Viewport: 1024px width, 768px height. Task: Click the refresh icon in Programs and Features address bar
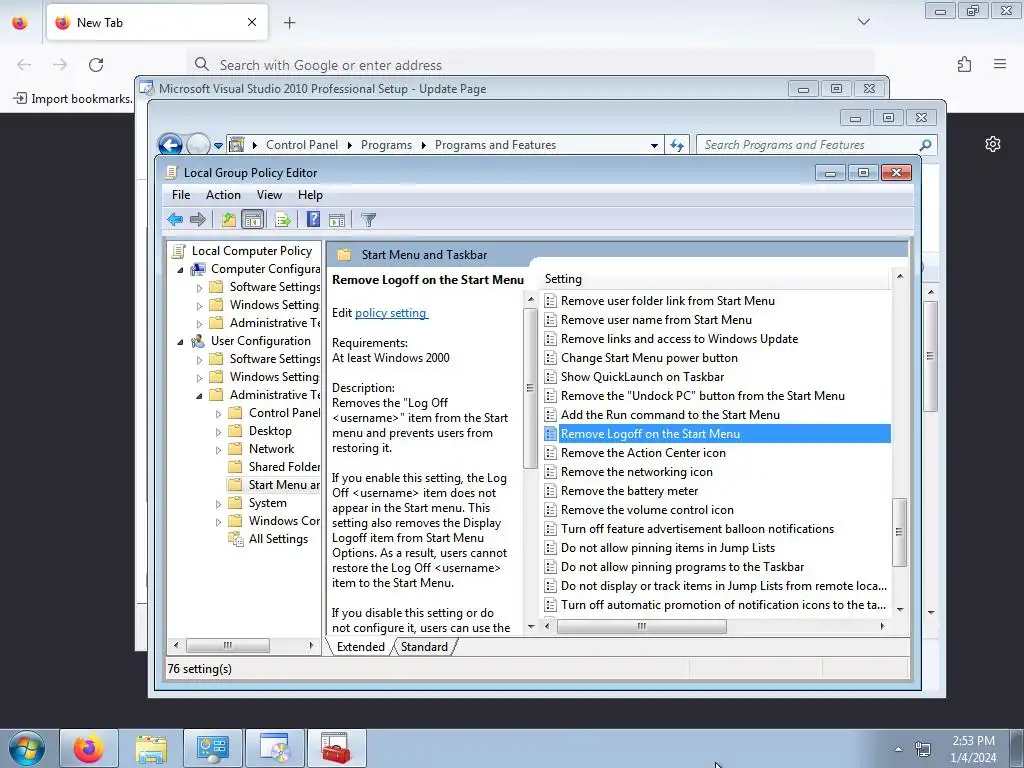pyautogui.click(x=677, y=145)
